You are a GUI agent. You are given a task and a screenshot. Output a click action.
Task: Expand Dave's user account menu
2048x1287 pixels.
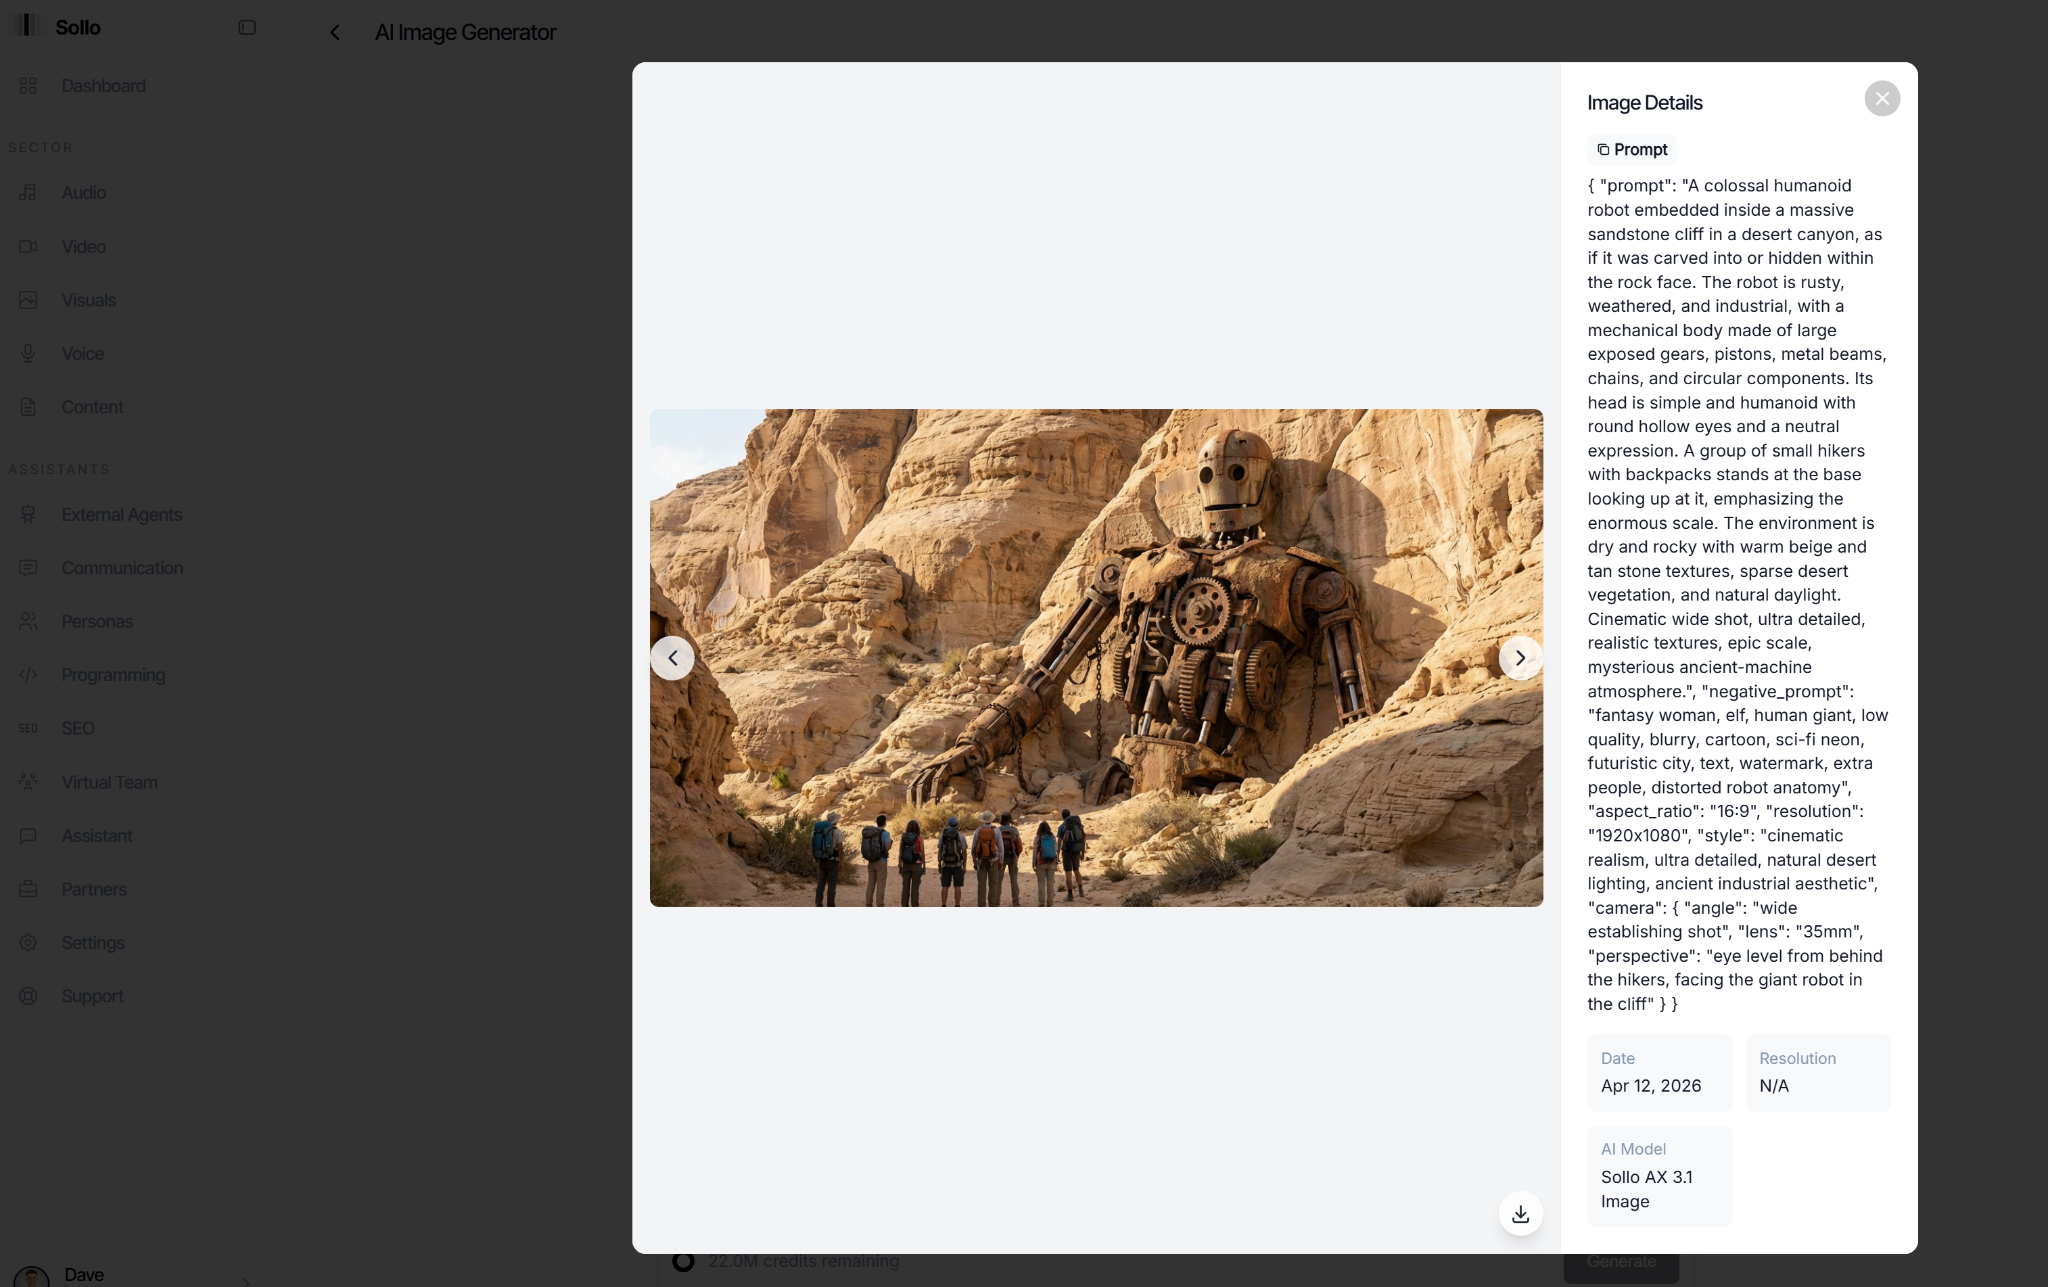pyautogui.click(x=130, y=1275)
